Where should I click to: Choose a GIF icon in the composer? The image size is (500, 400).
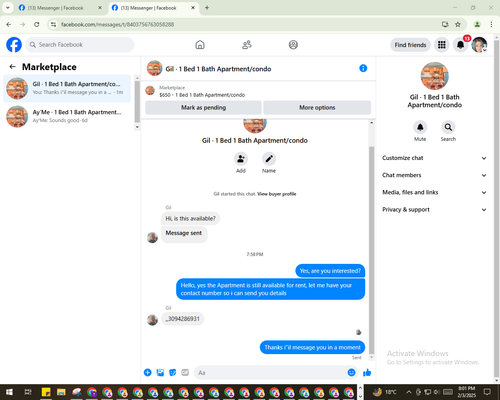tap(185, 372)
